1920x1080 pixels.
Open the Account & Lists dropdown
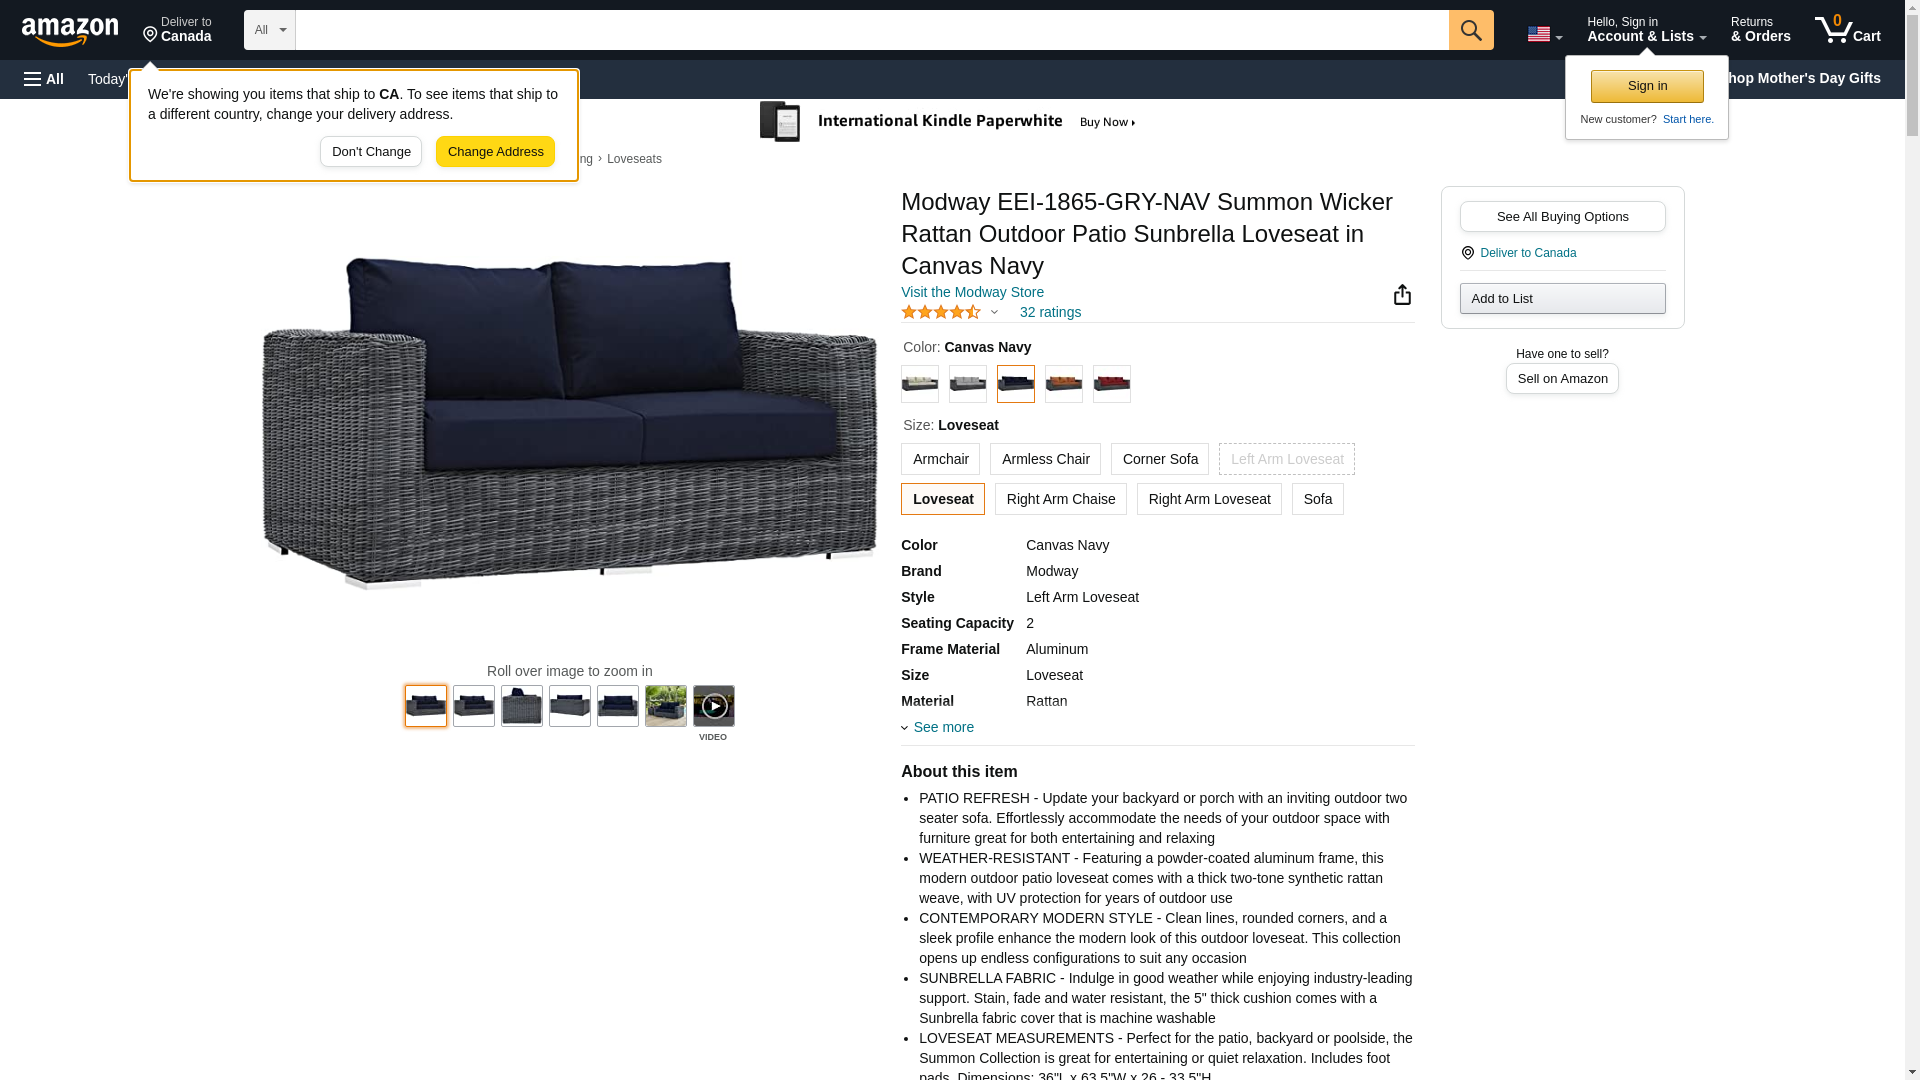point(1647,29)
